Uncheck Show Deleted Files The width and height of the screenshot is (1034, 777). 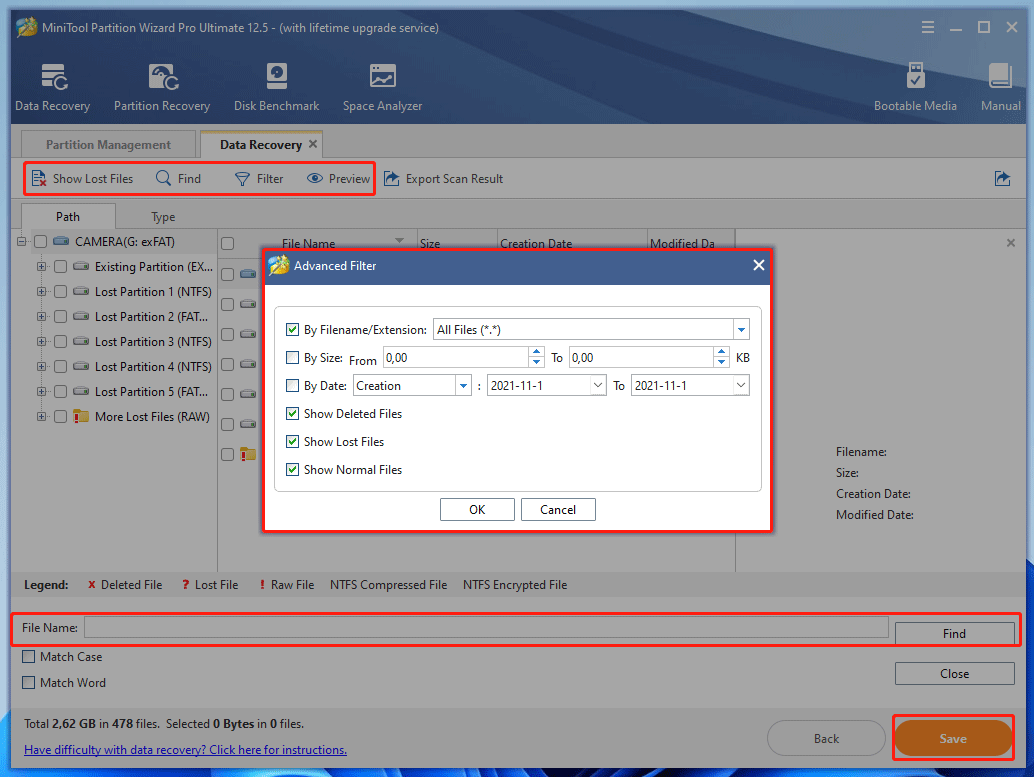292,414
